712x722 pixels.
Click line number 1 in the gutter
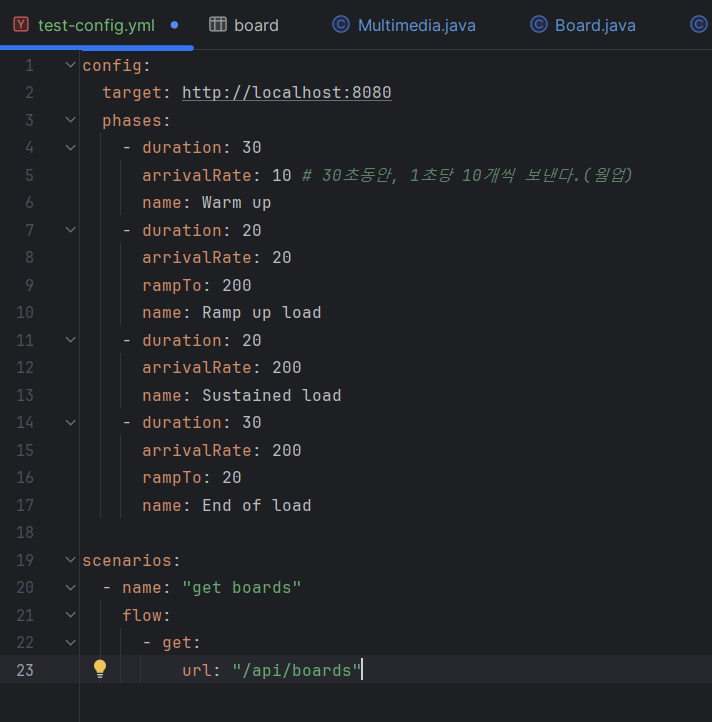pyautogui.click(x=29, y=65)
